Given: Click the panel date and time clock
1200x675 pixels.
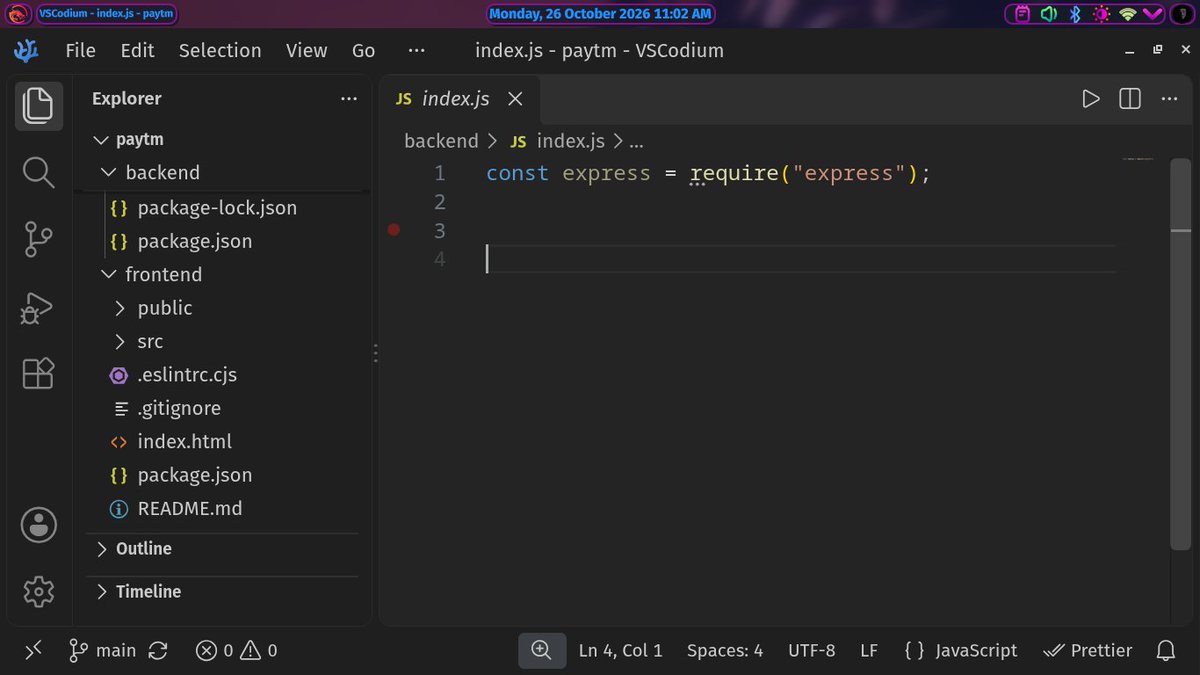Looking at the screenshot, I should point(600,14).
